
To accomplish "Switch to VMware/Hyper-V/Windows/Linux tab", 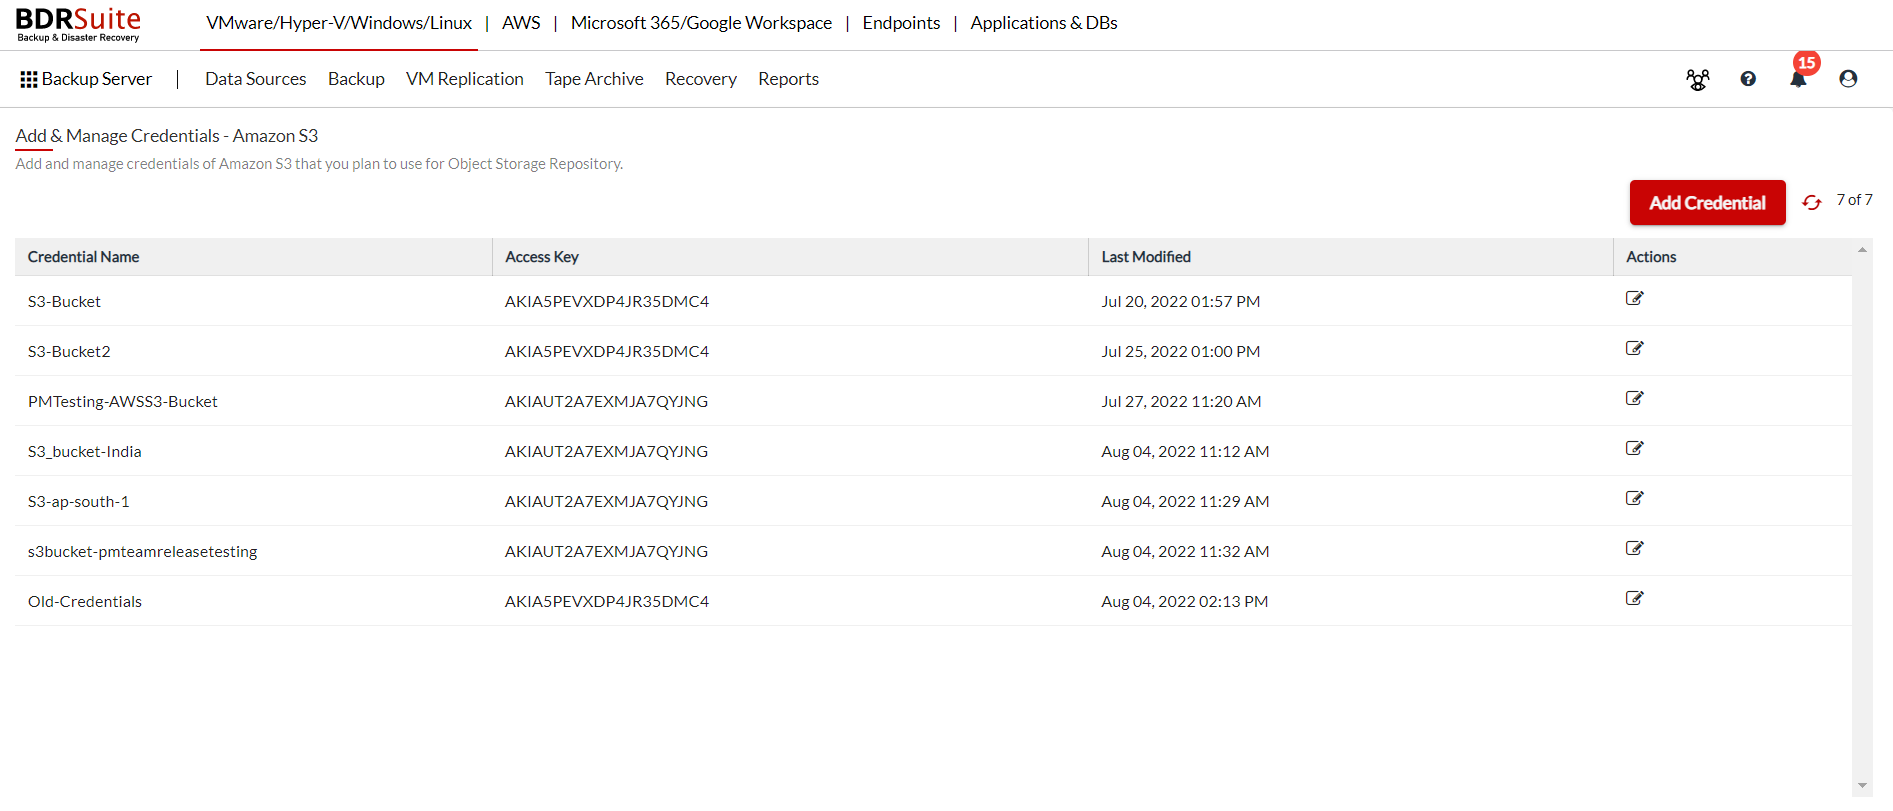I will (x=339, y=23).
